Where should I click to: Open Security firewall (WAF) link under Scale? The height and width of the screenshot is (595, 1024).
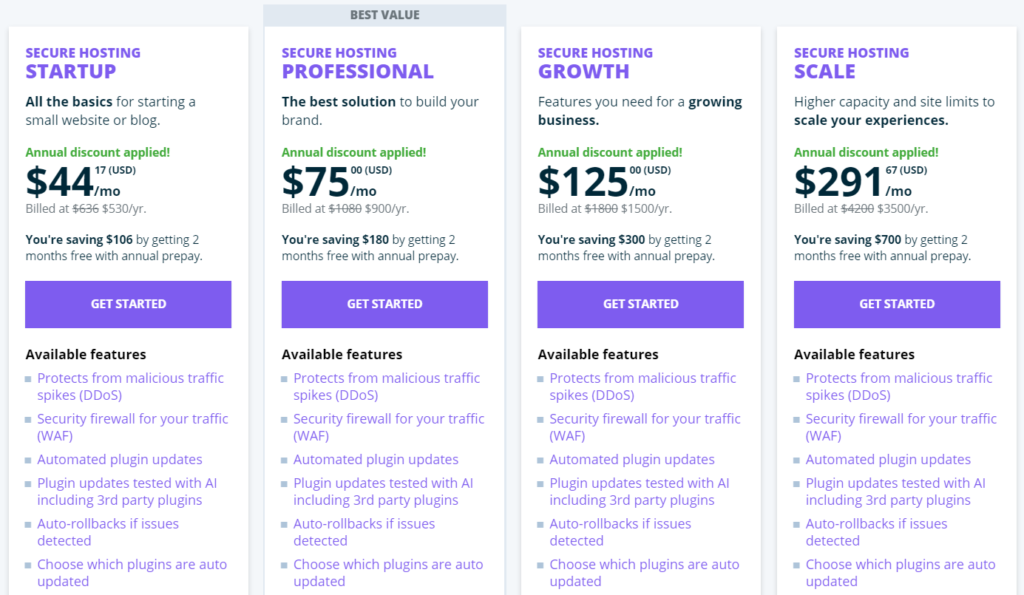tap(901, 427)
